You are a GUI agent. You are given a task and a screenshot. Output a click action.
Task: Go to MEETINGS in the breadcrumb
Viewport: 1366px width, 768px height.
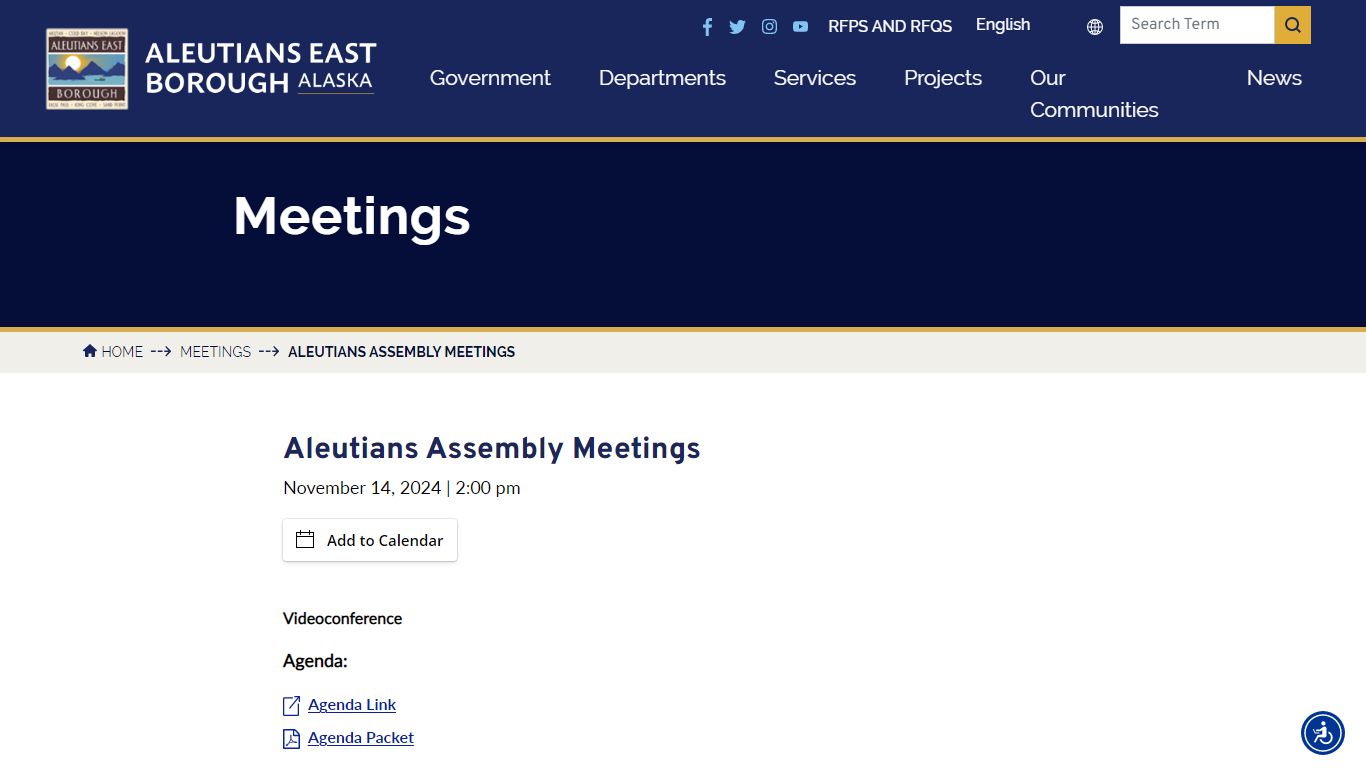click(x=215, y=352)
